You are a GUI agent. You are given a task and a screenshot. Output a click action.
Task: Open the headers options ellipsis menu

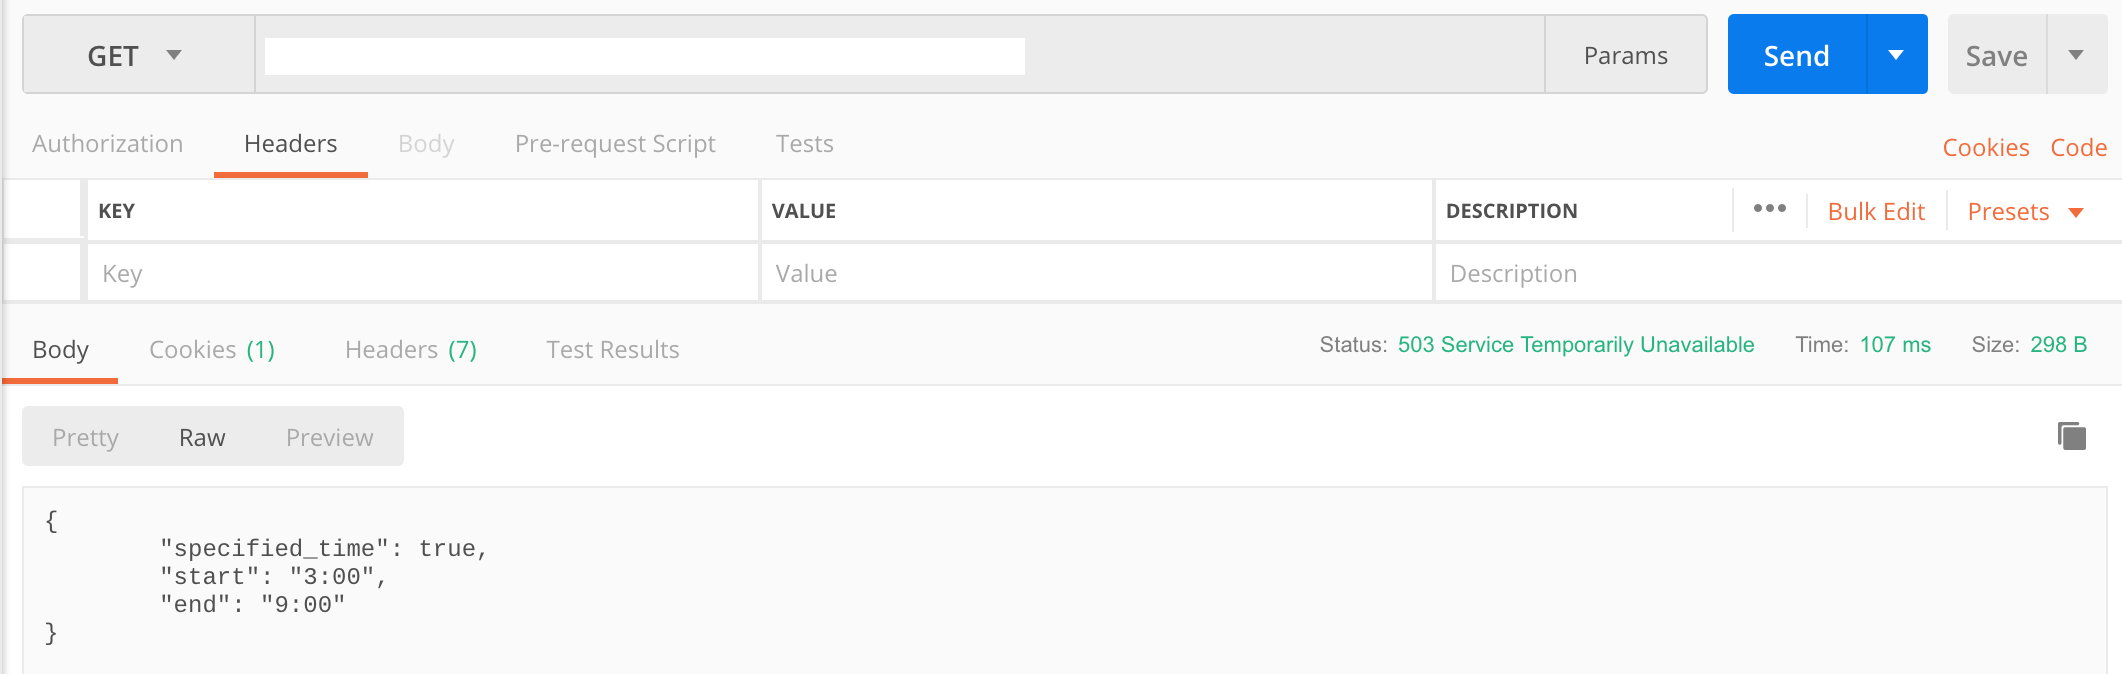pyautogui.click(x=1770, y=208)
